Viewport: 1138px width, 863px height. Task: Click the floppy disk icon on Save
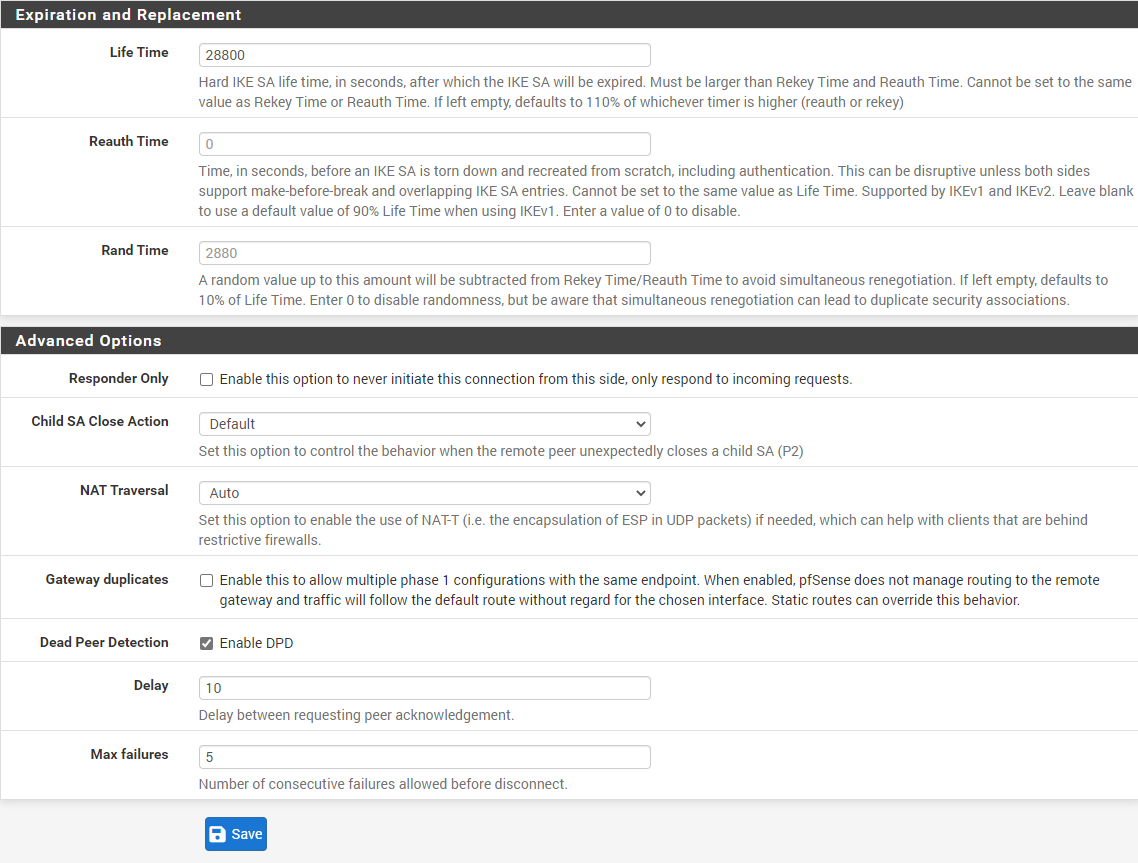[x=218, y=834]
